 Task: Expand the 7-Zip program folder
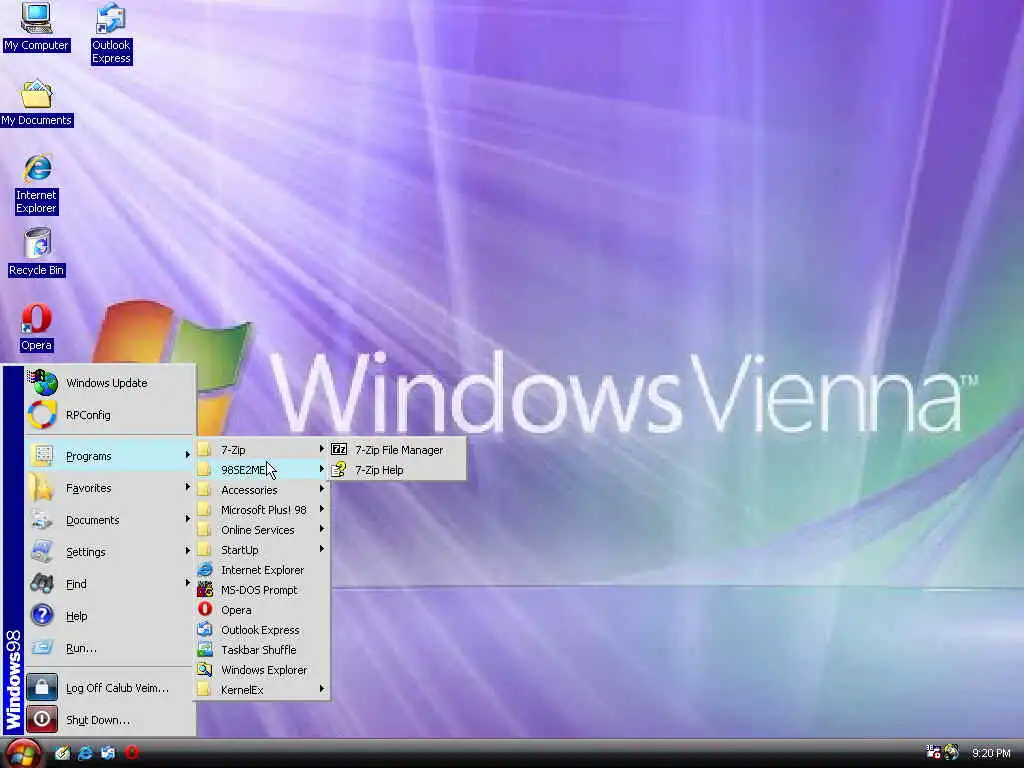click(262, 450)
